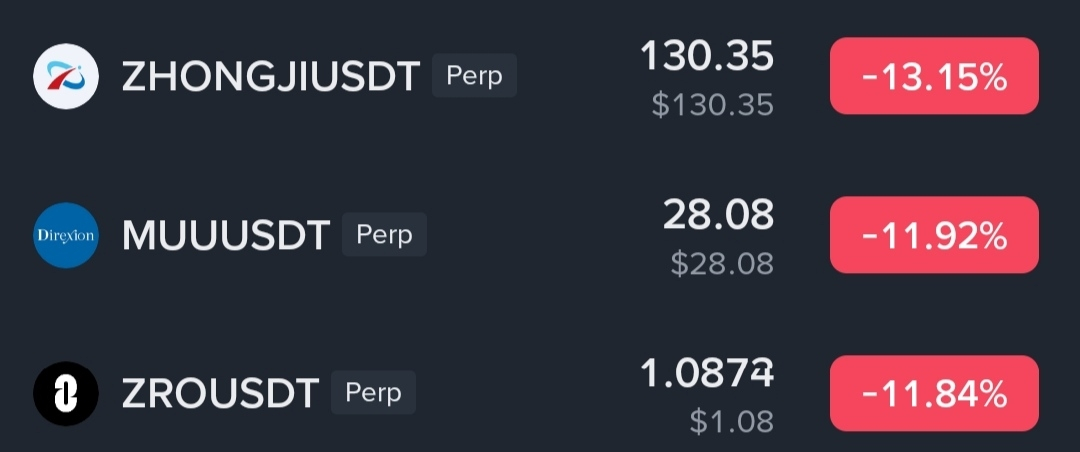The width and height of the screenshot is (1080, 452).
Task: Tap the $28.08 fiat value
Action: [723, 263]
